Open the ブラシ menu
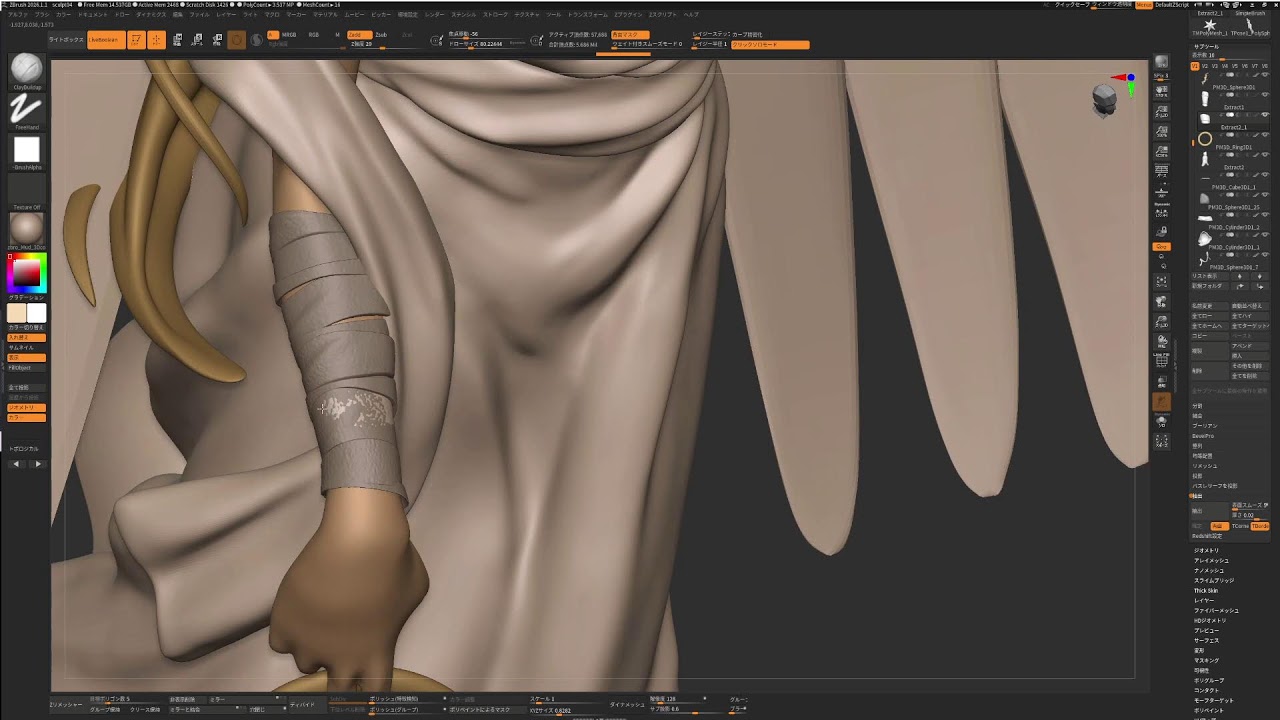 coord(41,15)
